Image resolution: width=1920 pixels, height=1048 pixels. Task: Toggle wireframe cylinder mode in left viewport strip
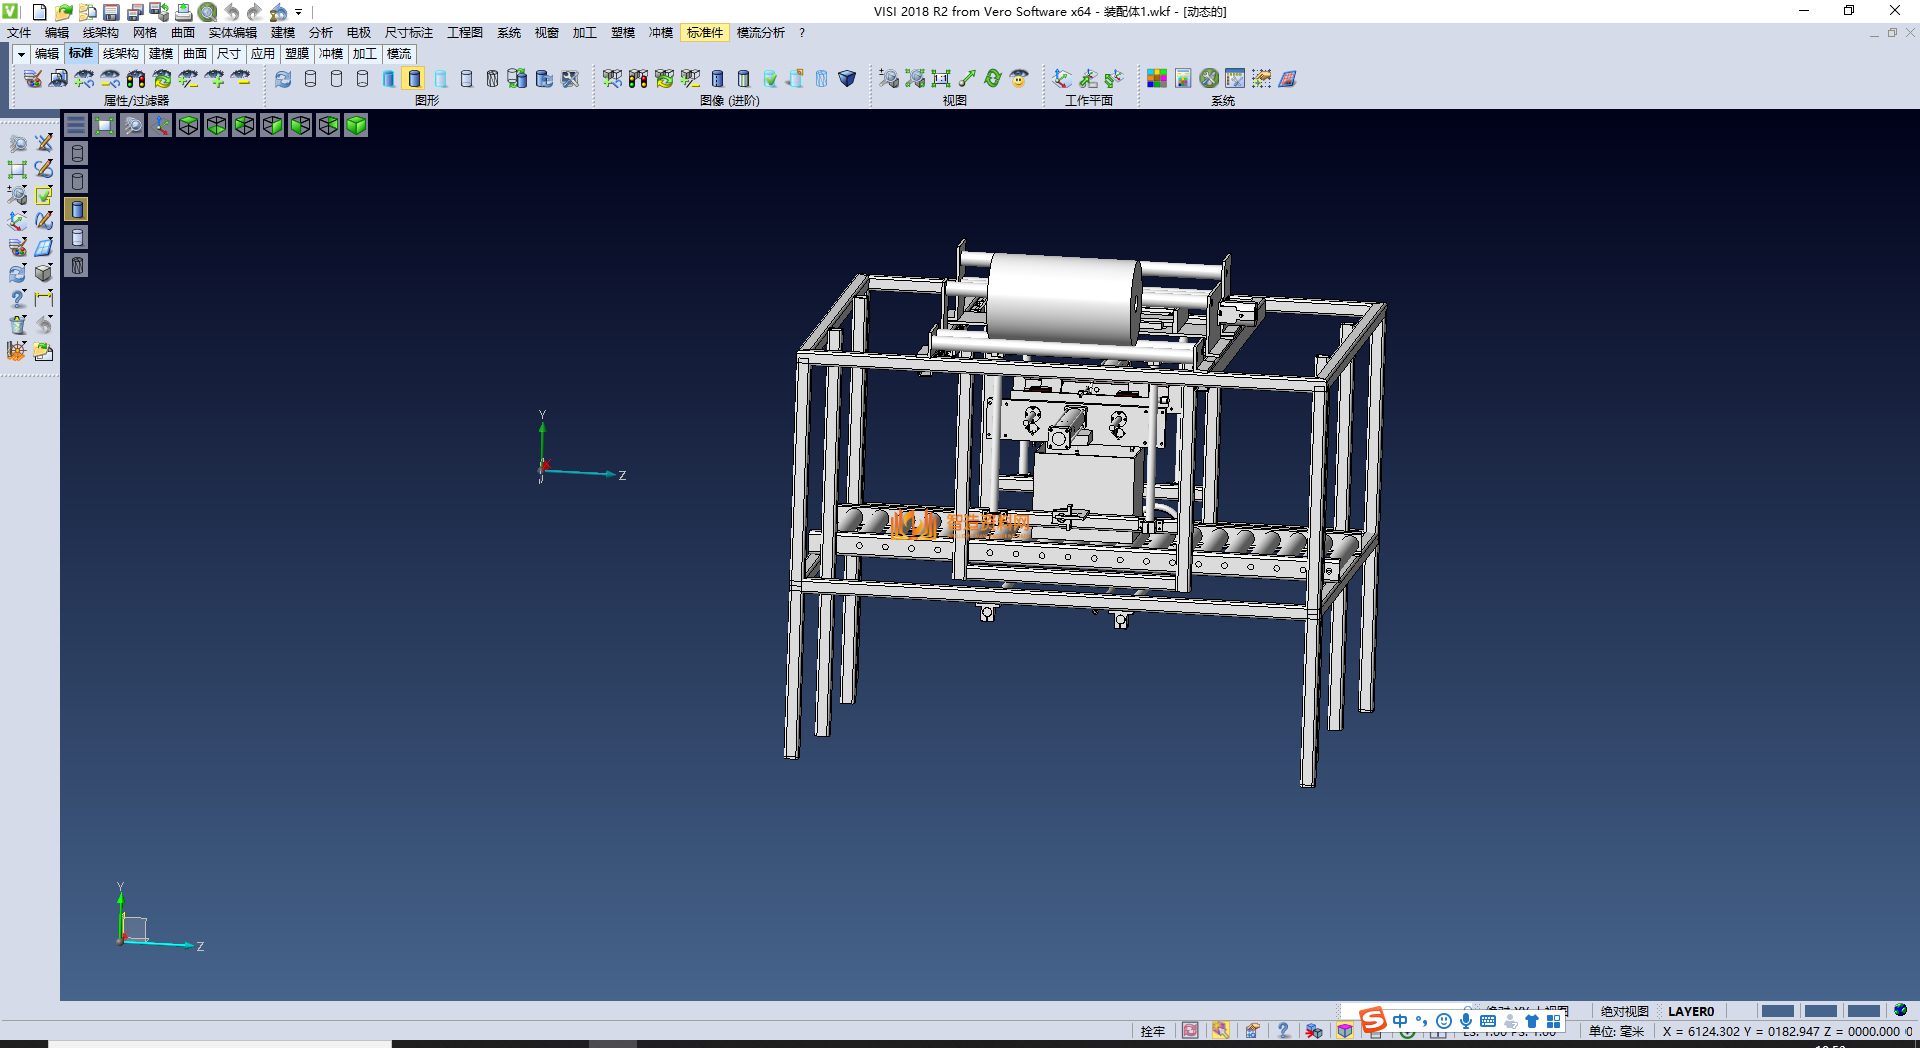[x=77, y=153]
